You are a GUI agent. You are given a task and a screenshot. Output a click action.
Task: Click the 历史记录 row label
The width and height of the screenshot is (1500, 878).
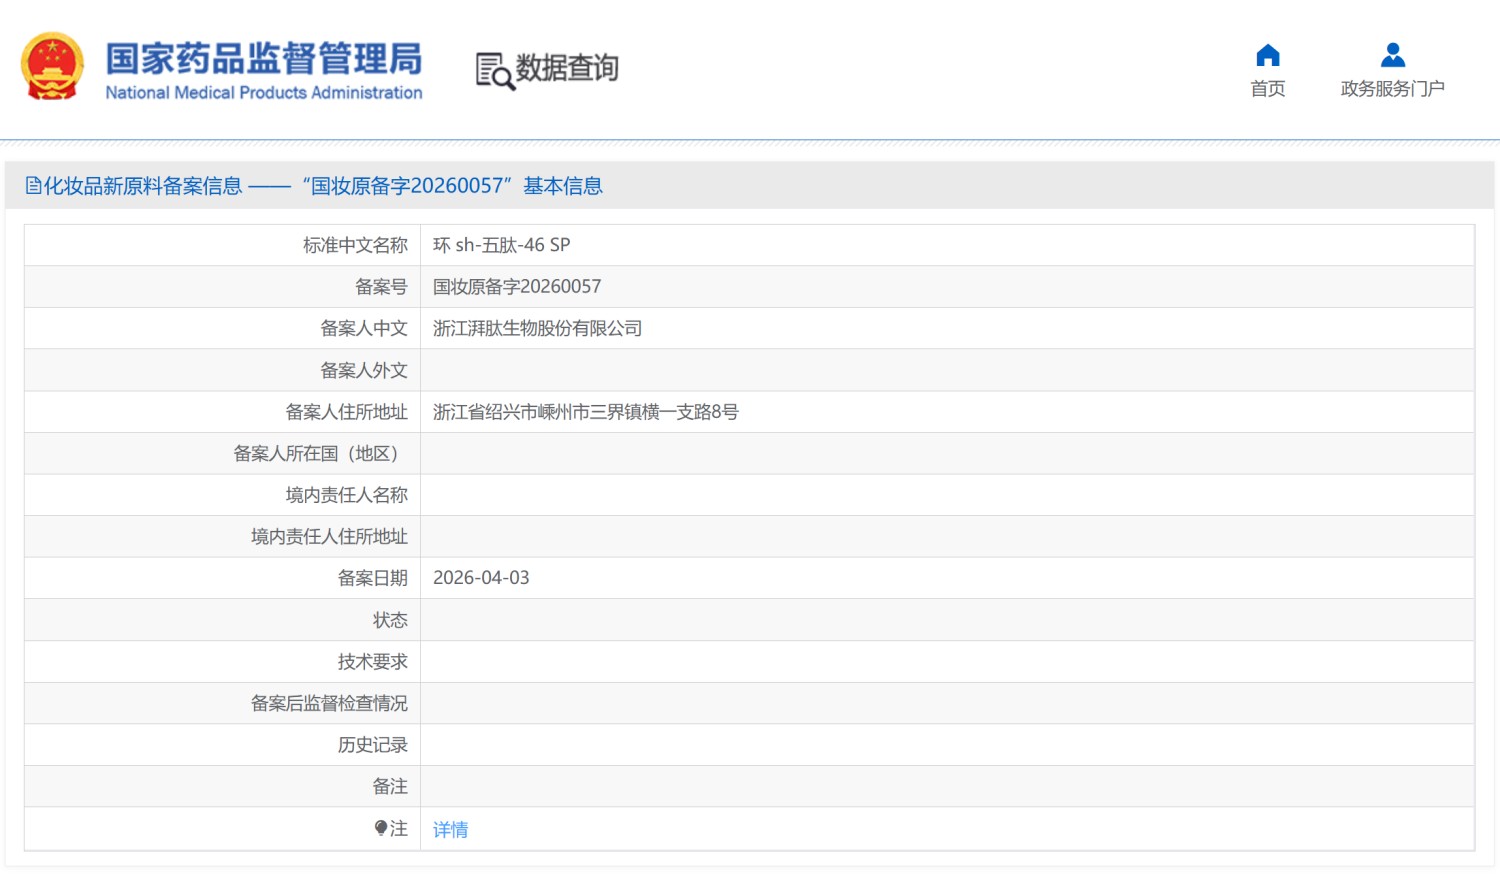coord(372,745)
